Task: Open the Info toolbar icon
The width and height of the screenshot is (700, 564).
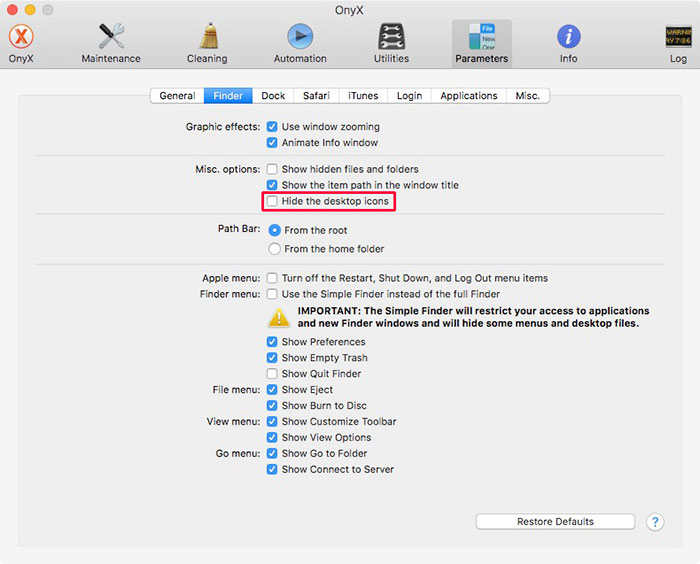Action: (x=568, y=37)
